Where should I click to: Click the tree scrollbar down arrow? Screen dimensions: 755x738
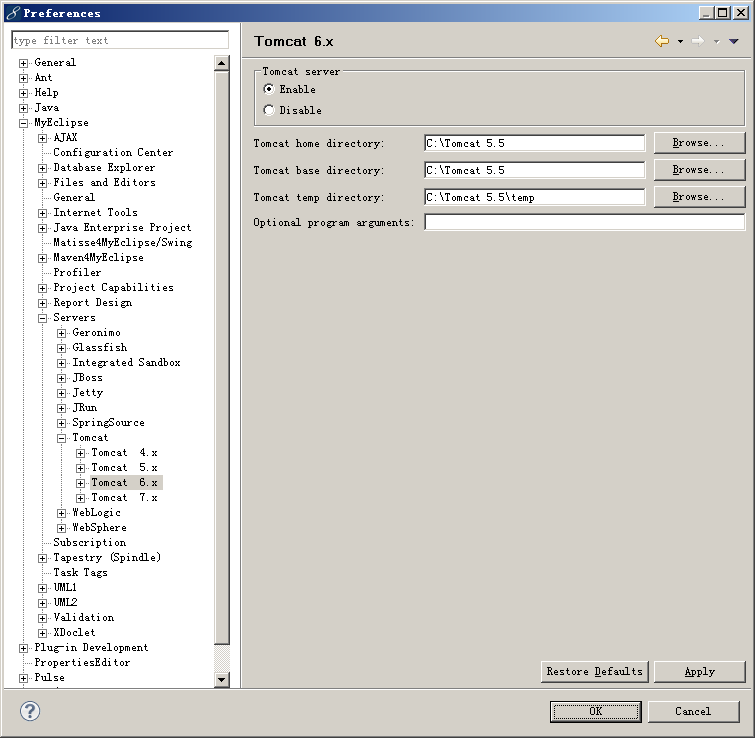point(221,680)
